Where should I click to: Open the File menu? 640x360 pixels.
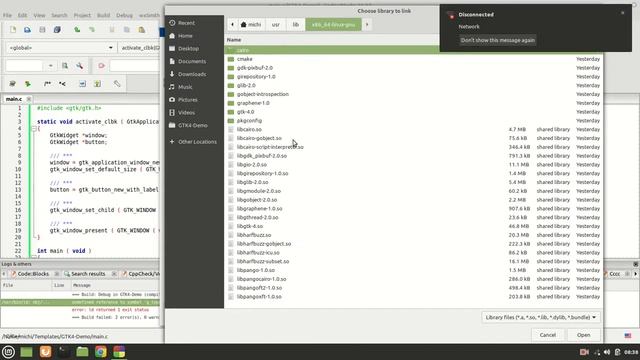(7, 15)
